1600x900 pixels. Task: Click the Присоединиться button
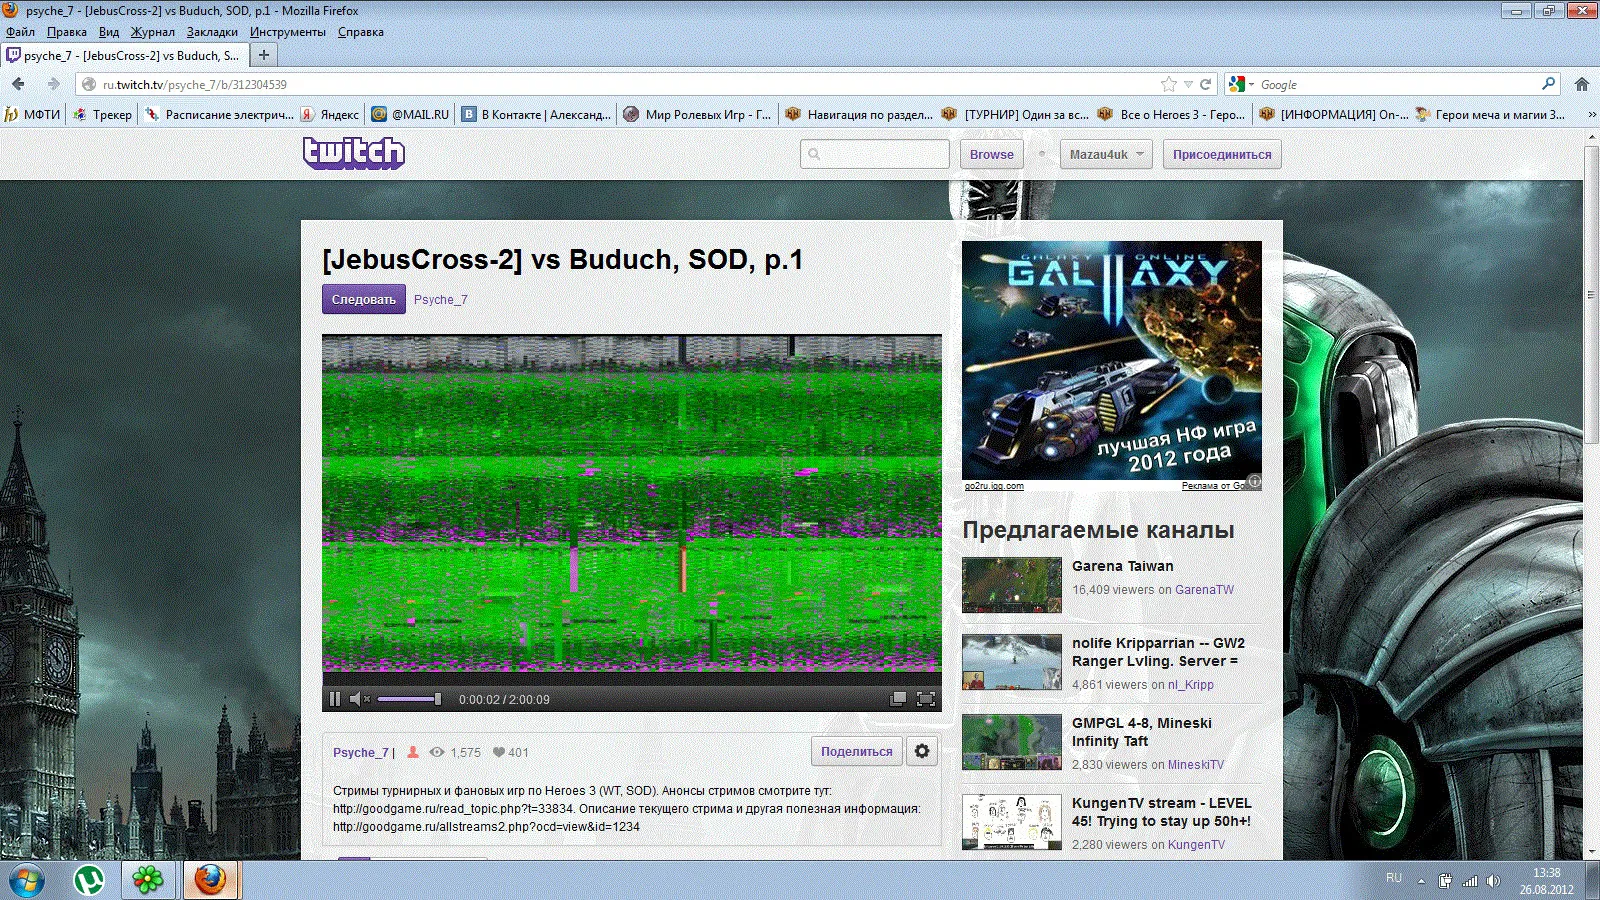coord(1222,154)
